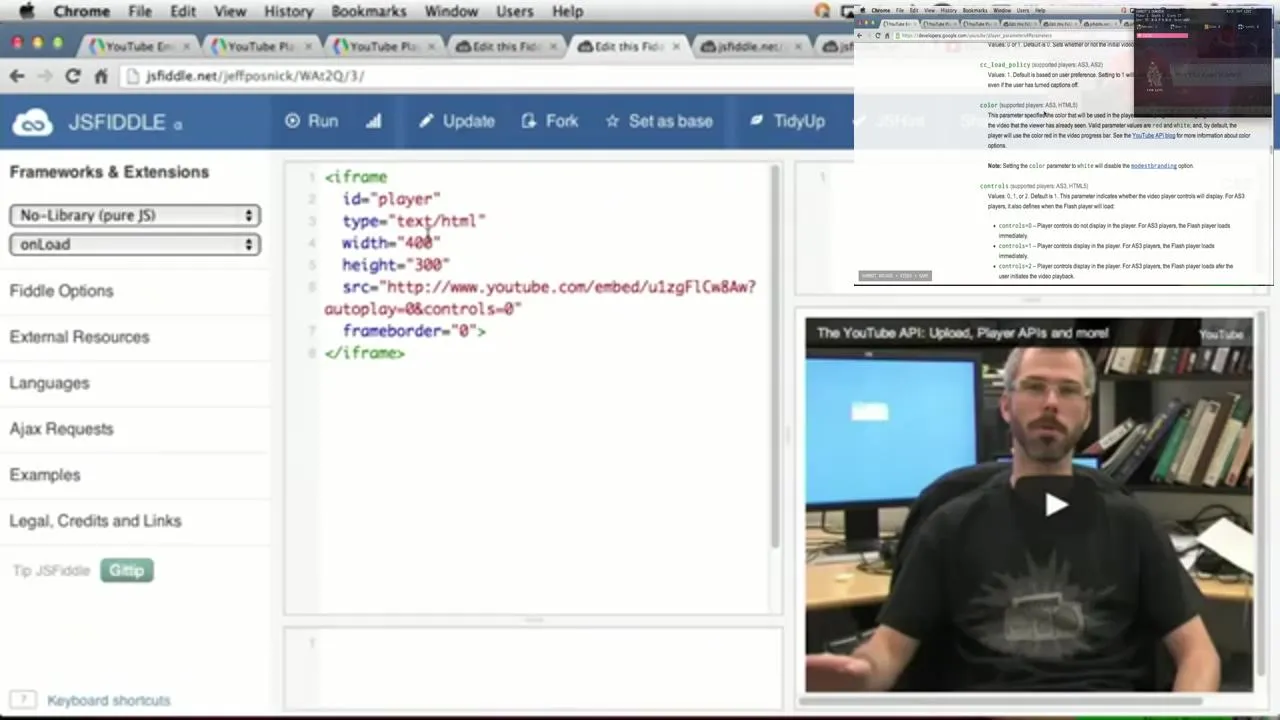Open the Chrome application menu
Viewport: 1280px width, 720px height.
point(81,11)
